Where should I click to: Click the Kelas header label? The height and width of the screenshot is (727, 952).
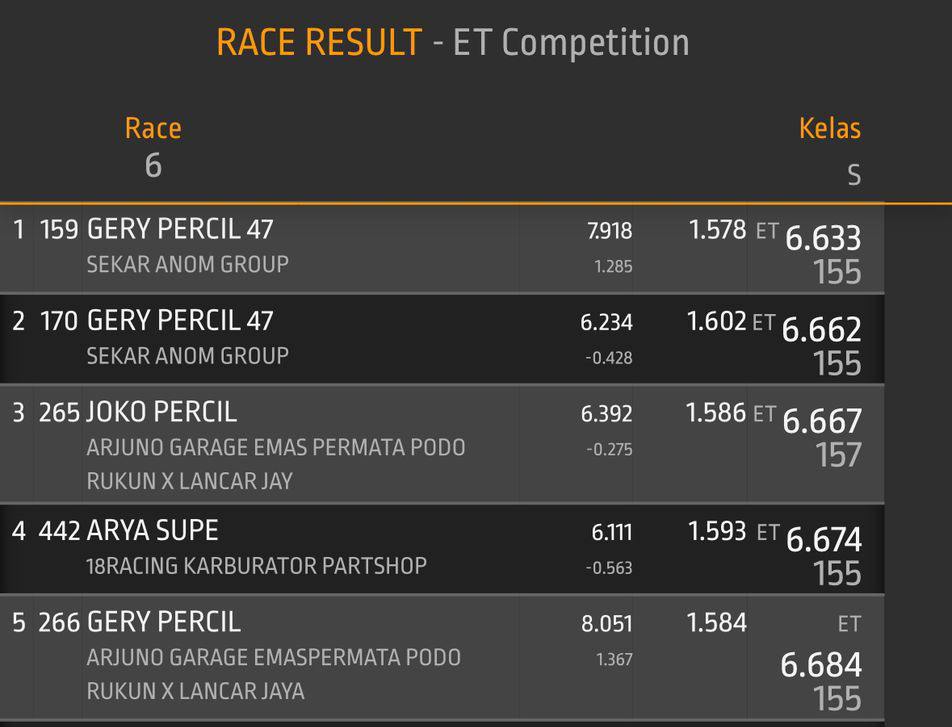click(x=829, y=129)
